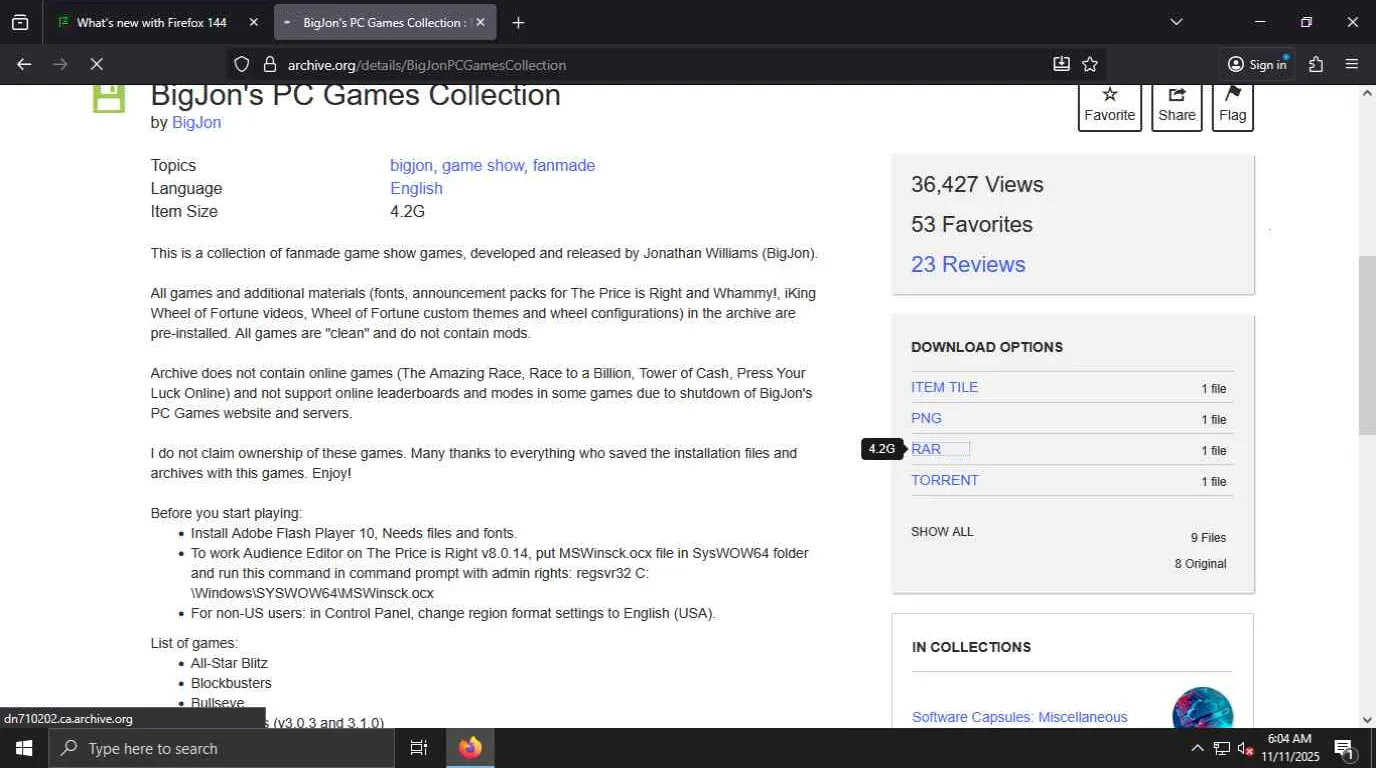Image resolution: width=1376 pixels, height=768 pixels.
Task: Favorite this archive item
Action: (x=1110, y=105)
